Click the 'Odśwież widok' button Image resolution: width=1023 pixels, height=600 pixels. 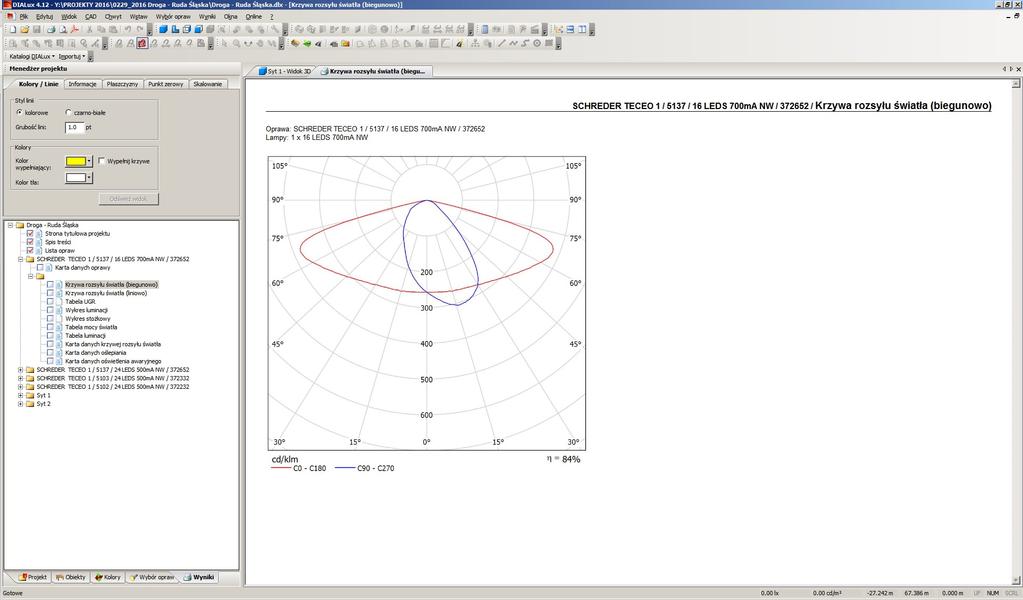click(129, 198)
